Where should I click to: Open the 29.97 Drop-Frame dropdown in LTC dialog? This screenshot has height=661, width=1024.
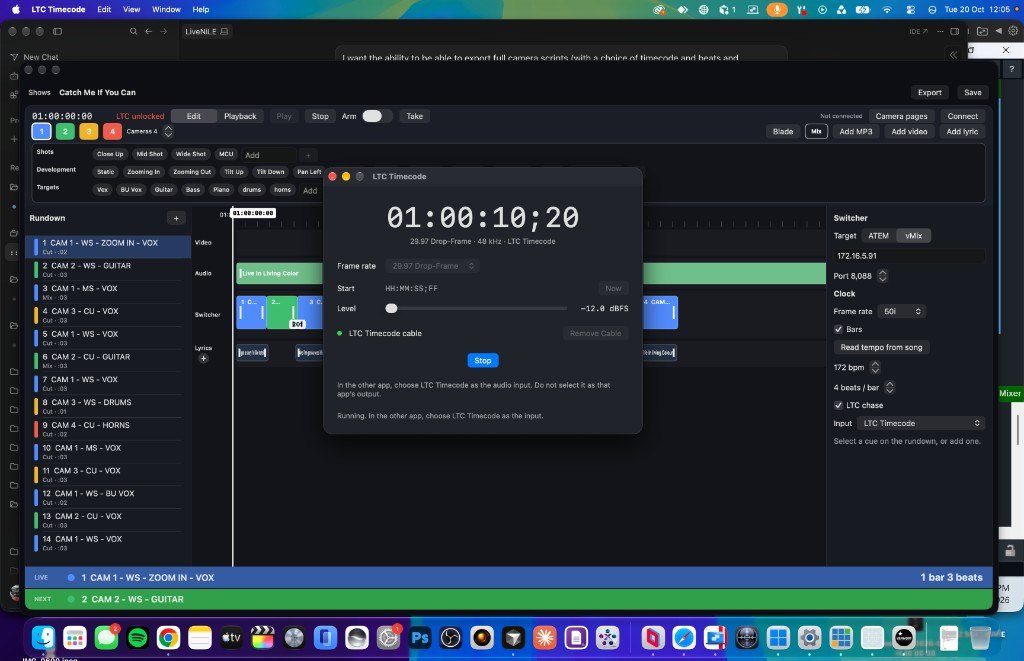pos(432,266)
